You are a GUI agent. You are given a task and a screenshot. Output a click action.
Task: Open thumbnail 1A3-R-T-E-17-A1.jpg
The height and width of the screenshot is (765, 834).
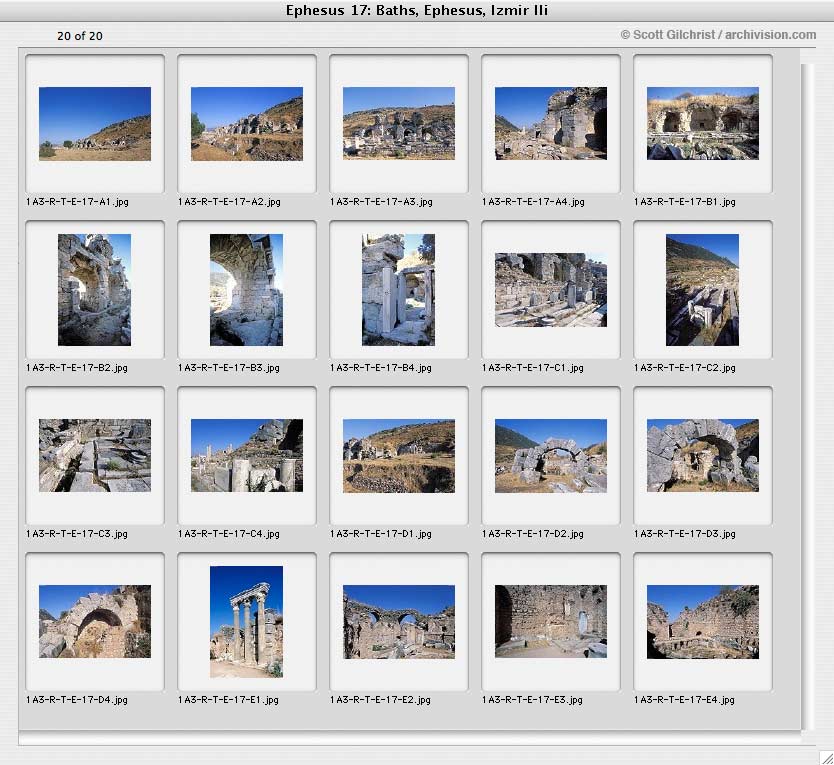click(x=95, y=124)
